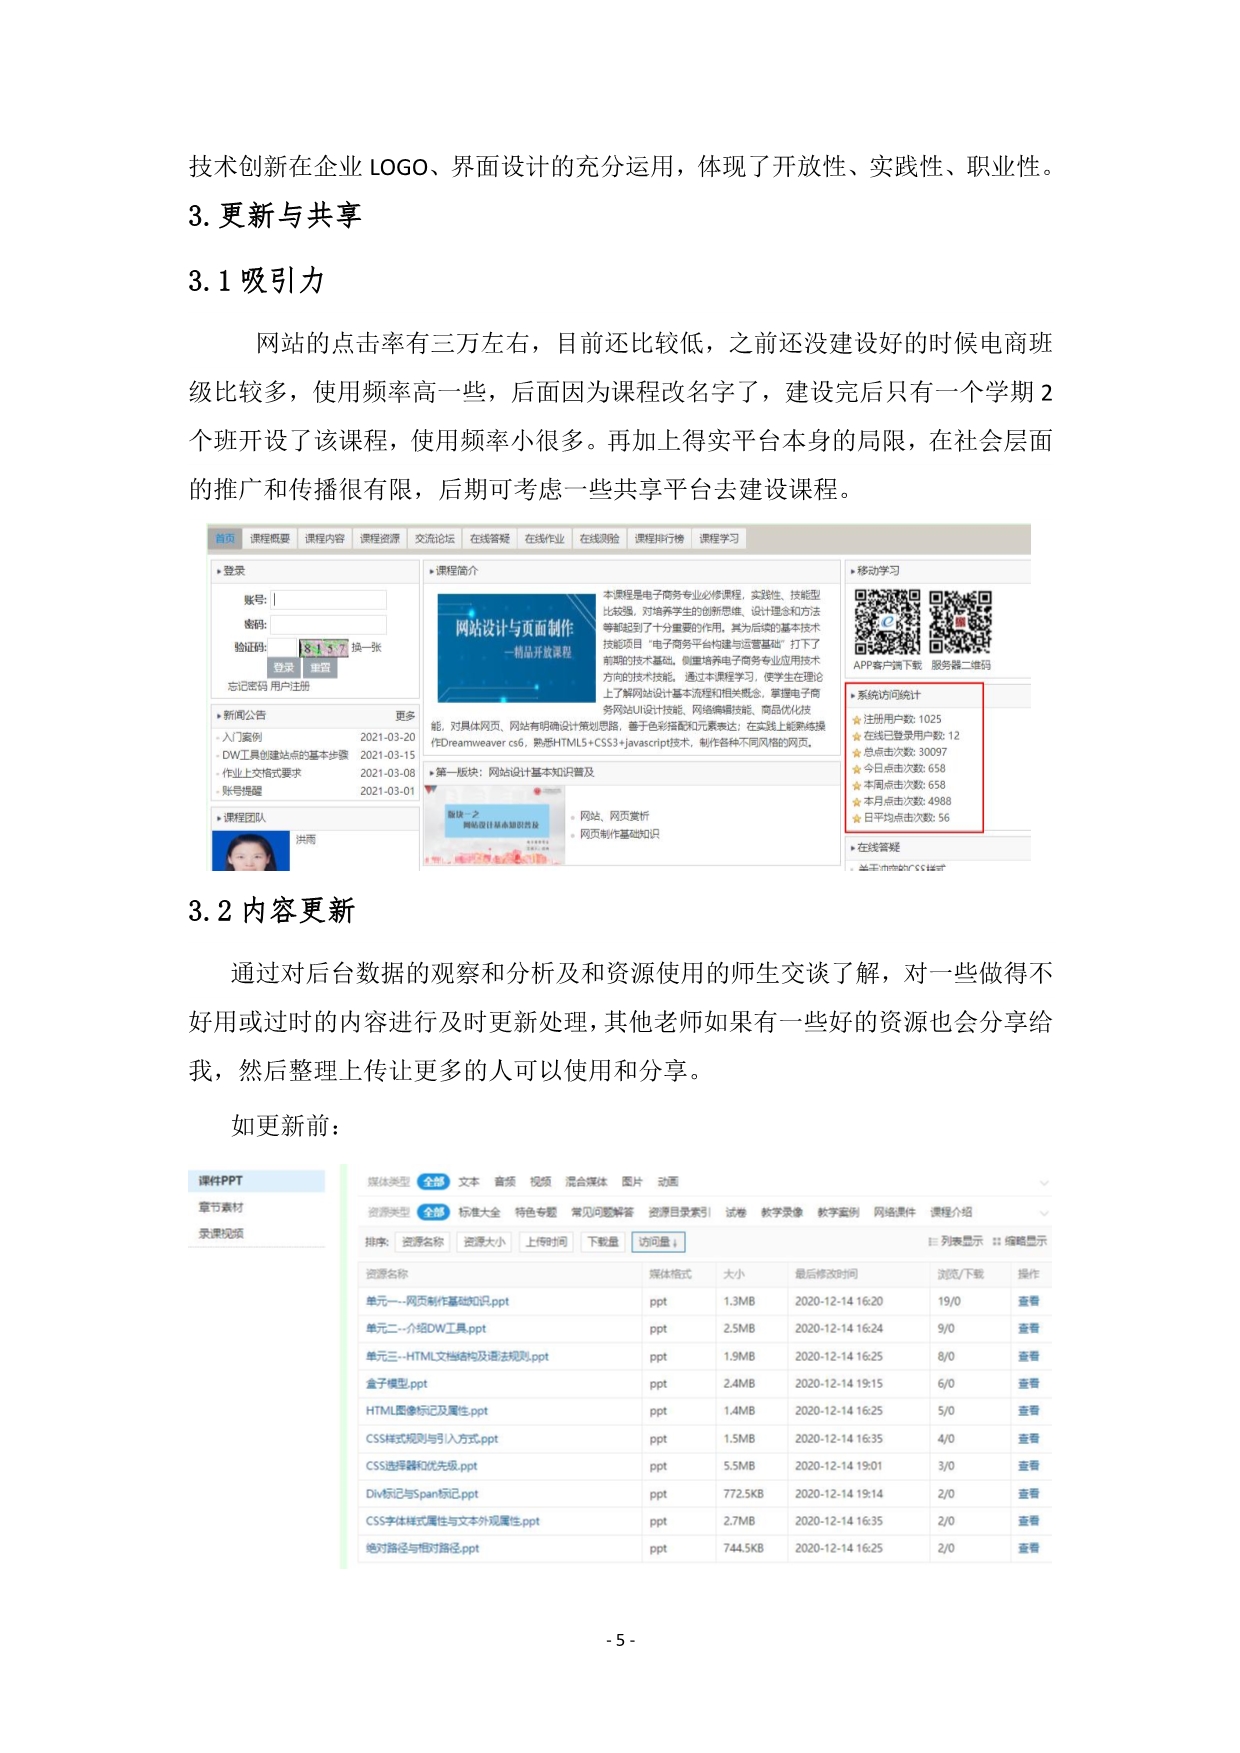Collapse the 系统访问统计 panel header
Viewport: 1240px width, 1753px height.
(x=938, y=695)
